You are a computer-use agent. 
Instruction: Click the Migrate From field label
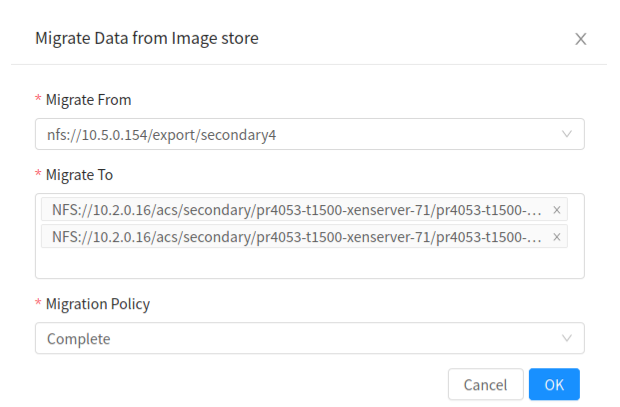[x=88, y=100]
